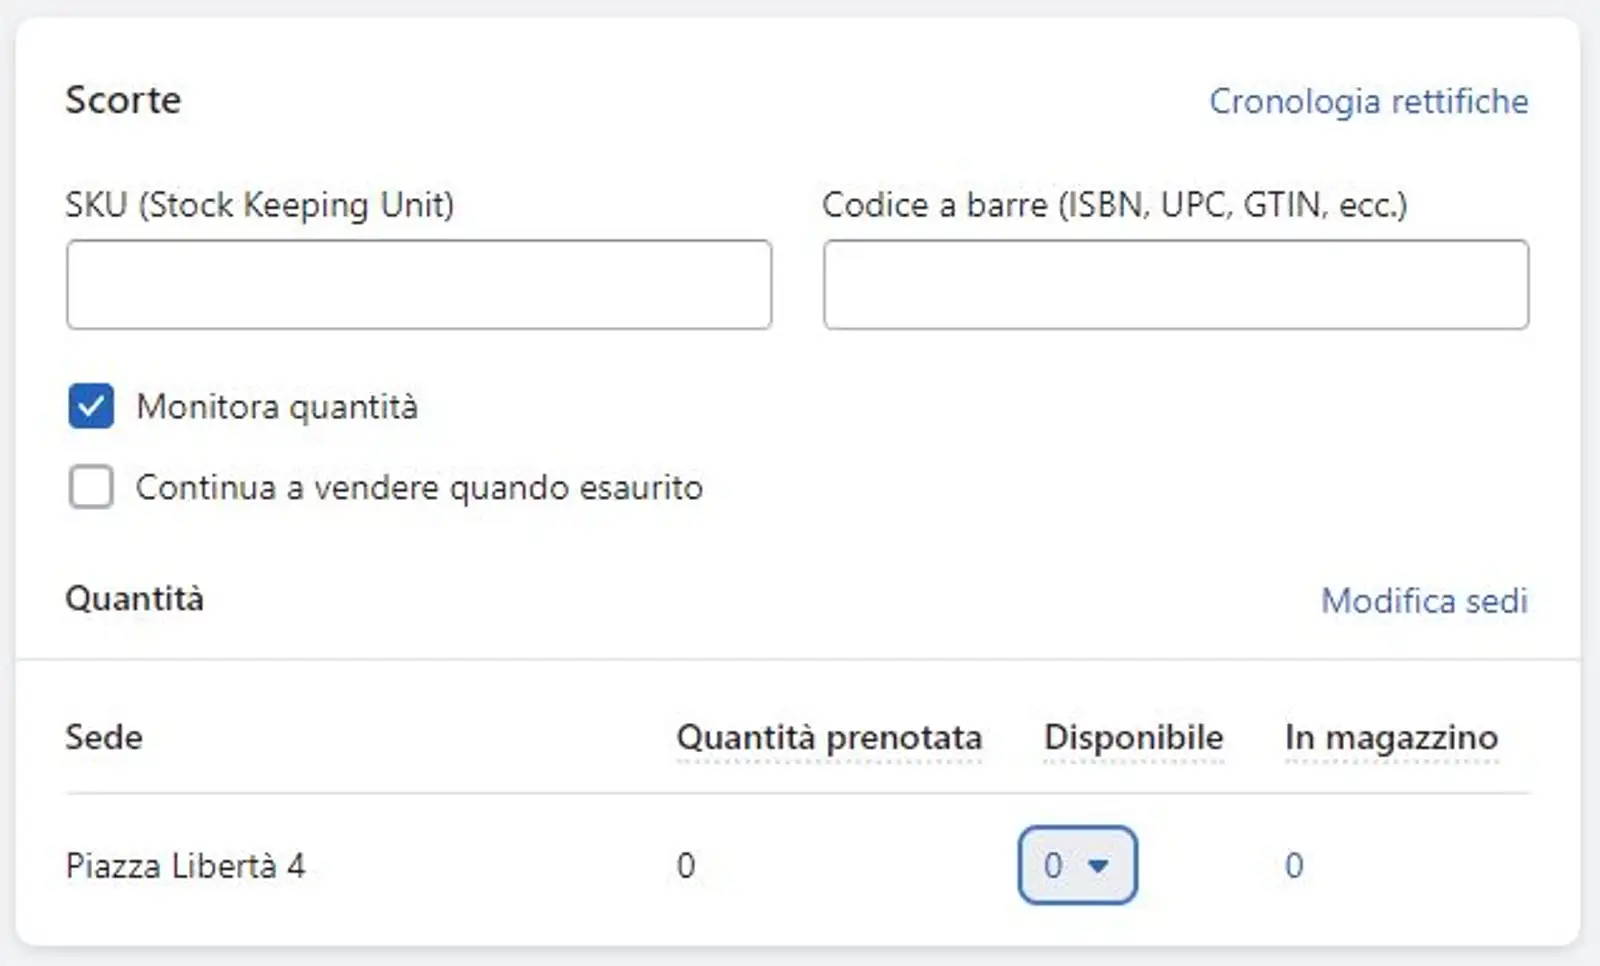Expand the quantity adjustment menu for Piazza Libertà 4
Screen dimensions: 1600x966
(1077, 865)
